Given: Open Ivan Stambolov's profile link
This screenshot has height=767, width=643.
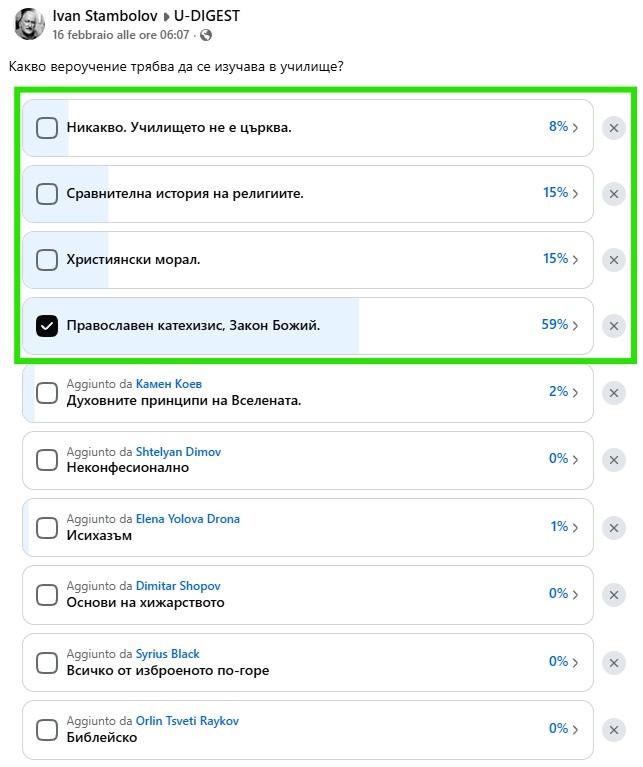Looking at the screenshot, I should [99, 17].
